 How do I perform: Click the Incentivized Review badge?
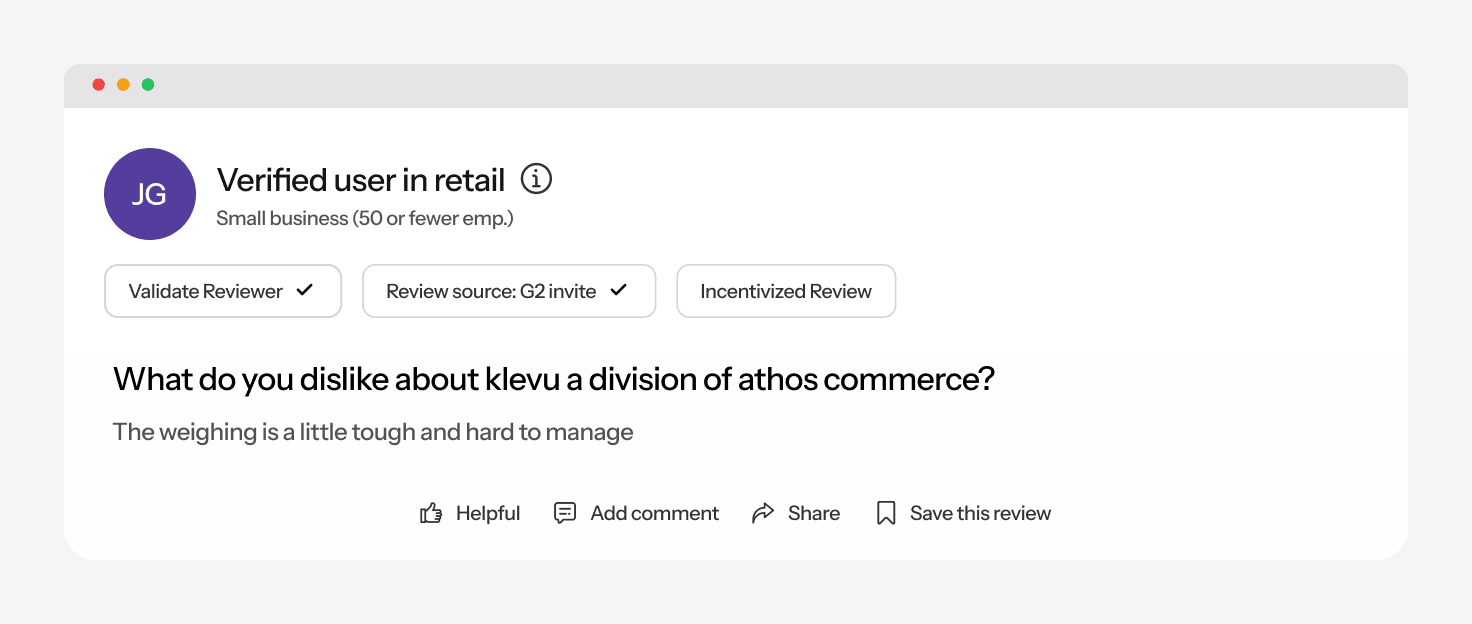786,292
